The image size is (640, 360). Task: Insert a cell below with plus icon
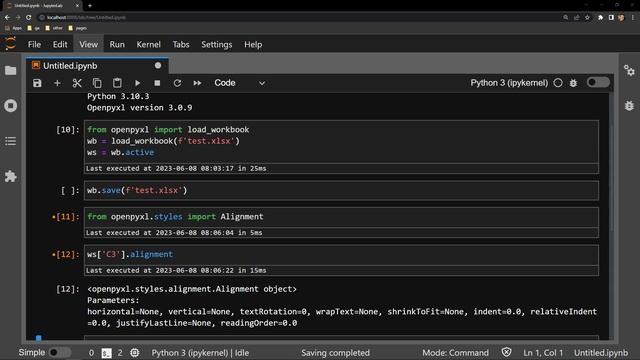(x=57, y=83)
